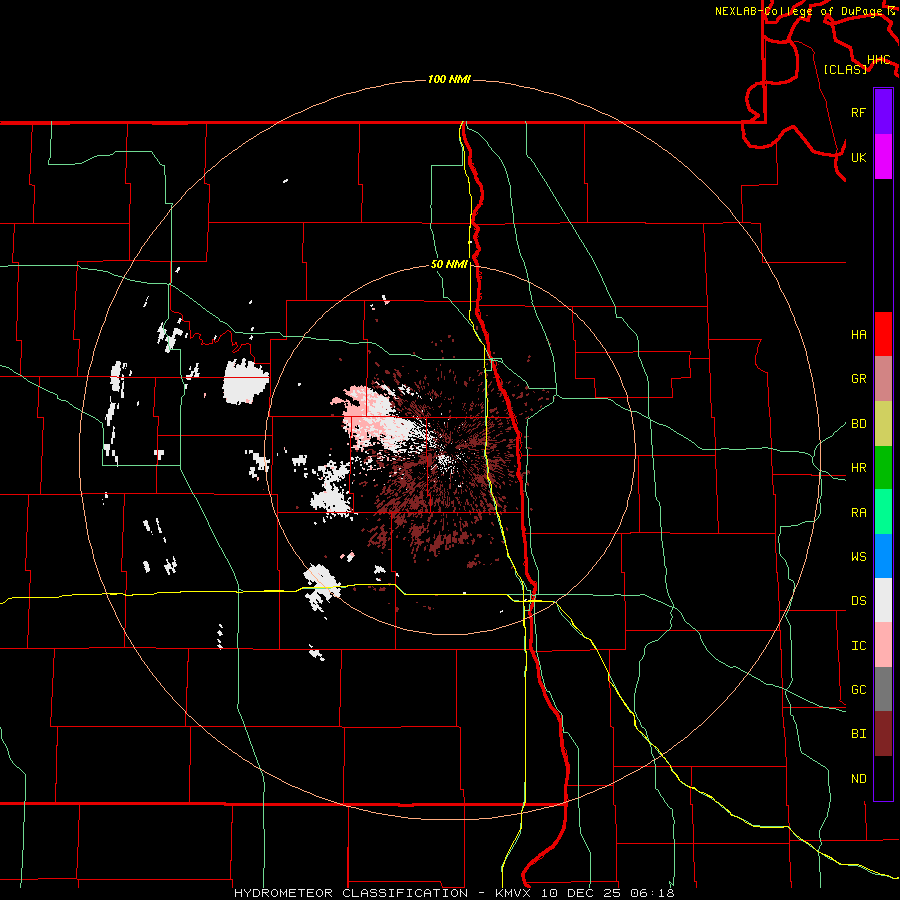Click the HA red legend swatch
This screenshot has height=900, width=900.
pyautogui.click(x=883, y=334)
